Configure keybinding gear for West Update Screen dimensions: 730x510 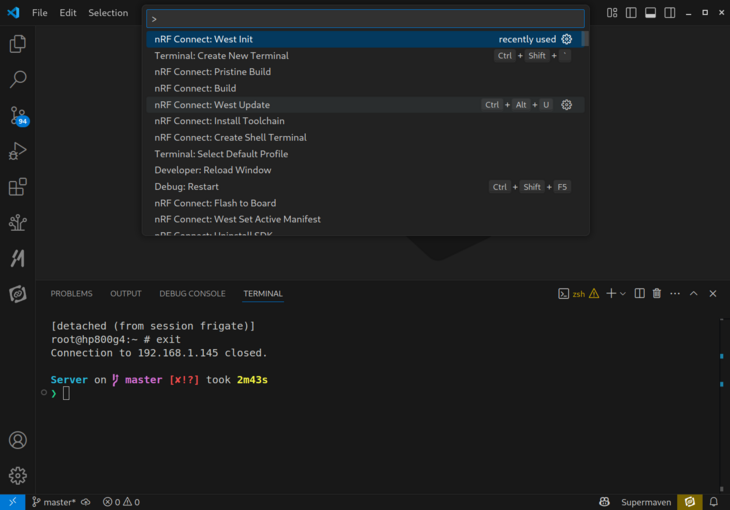pos(566,105)
